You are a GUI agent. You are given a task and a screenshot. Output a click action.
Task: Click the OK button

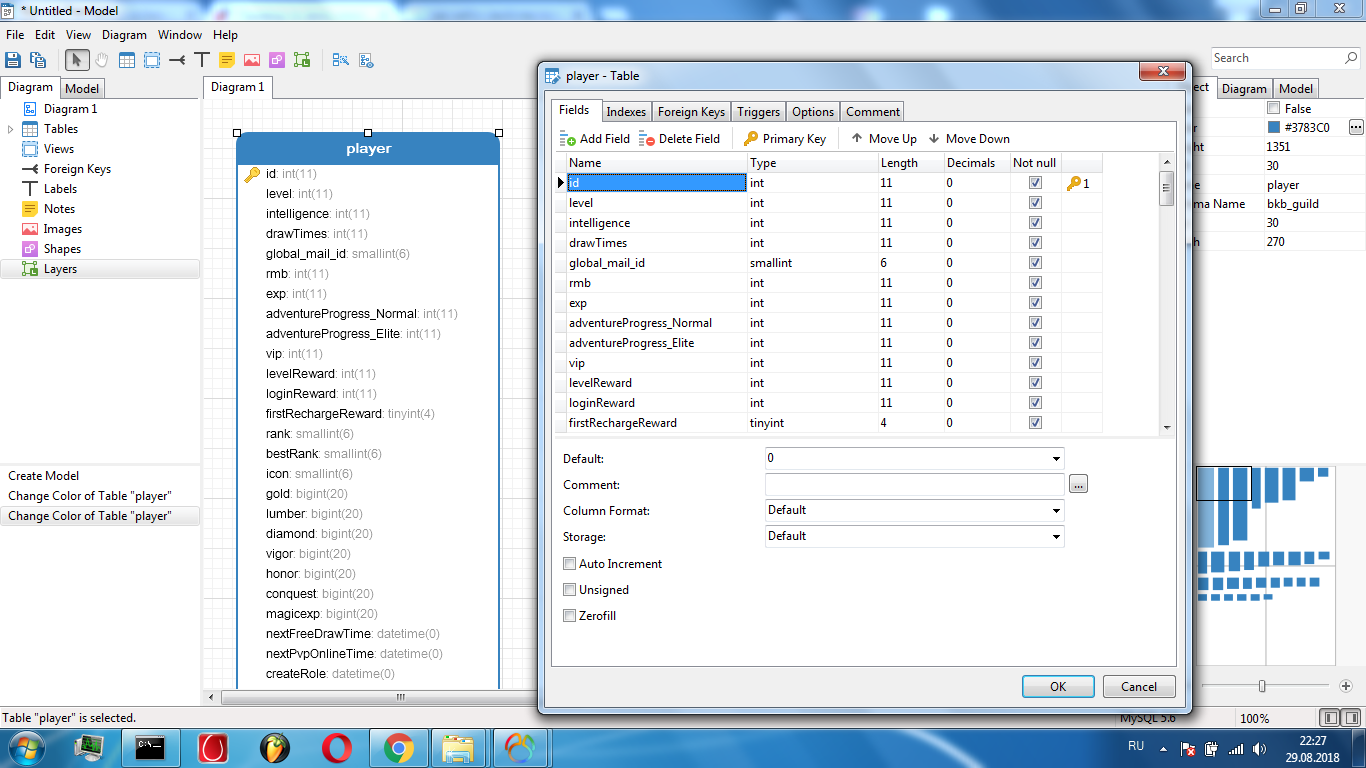coord(1058,687)
